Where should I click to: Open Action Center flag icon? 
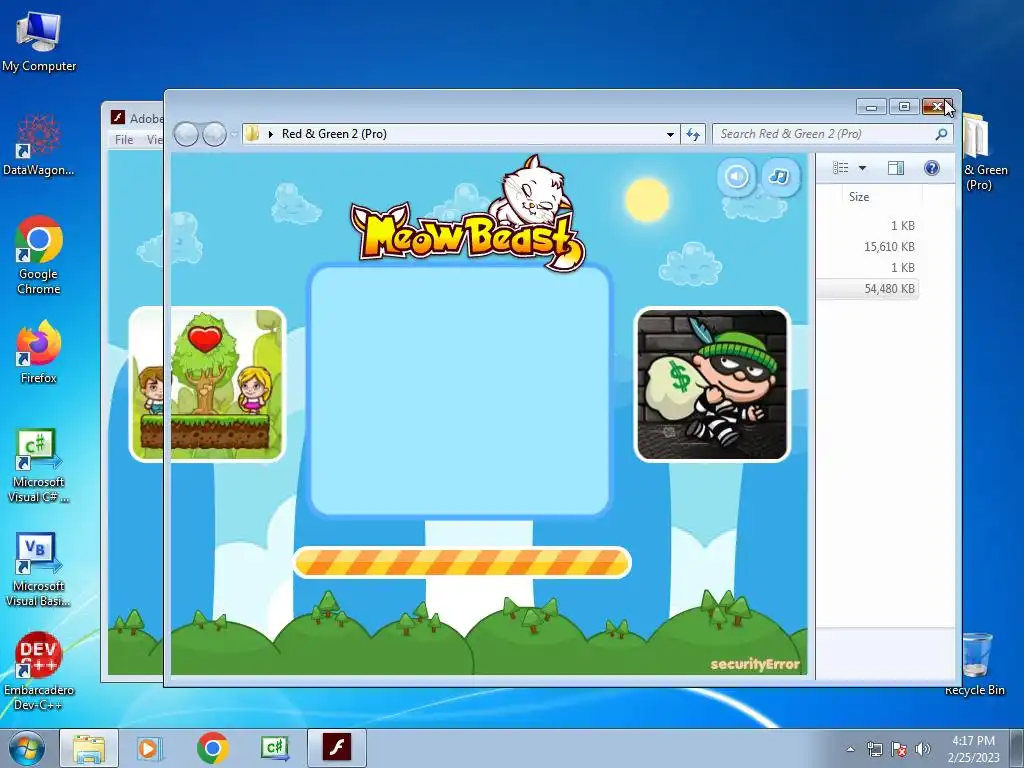pos(899,749)
